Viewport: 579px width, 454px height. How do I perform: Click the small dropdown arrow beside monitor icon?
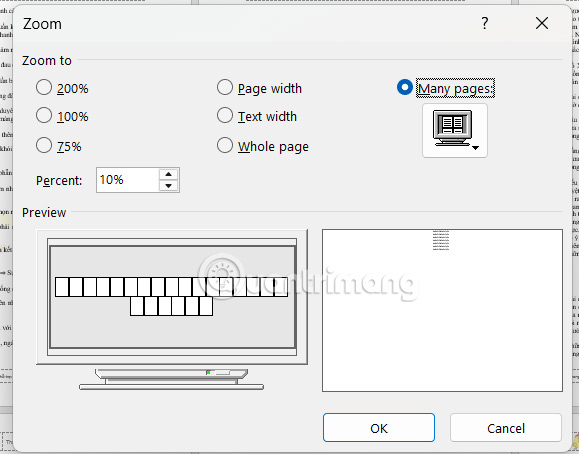click(476, 148)
